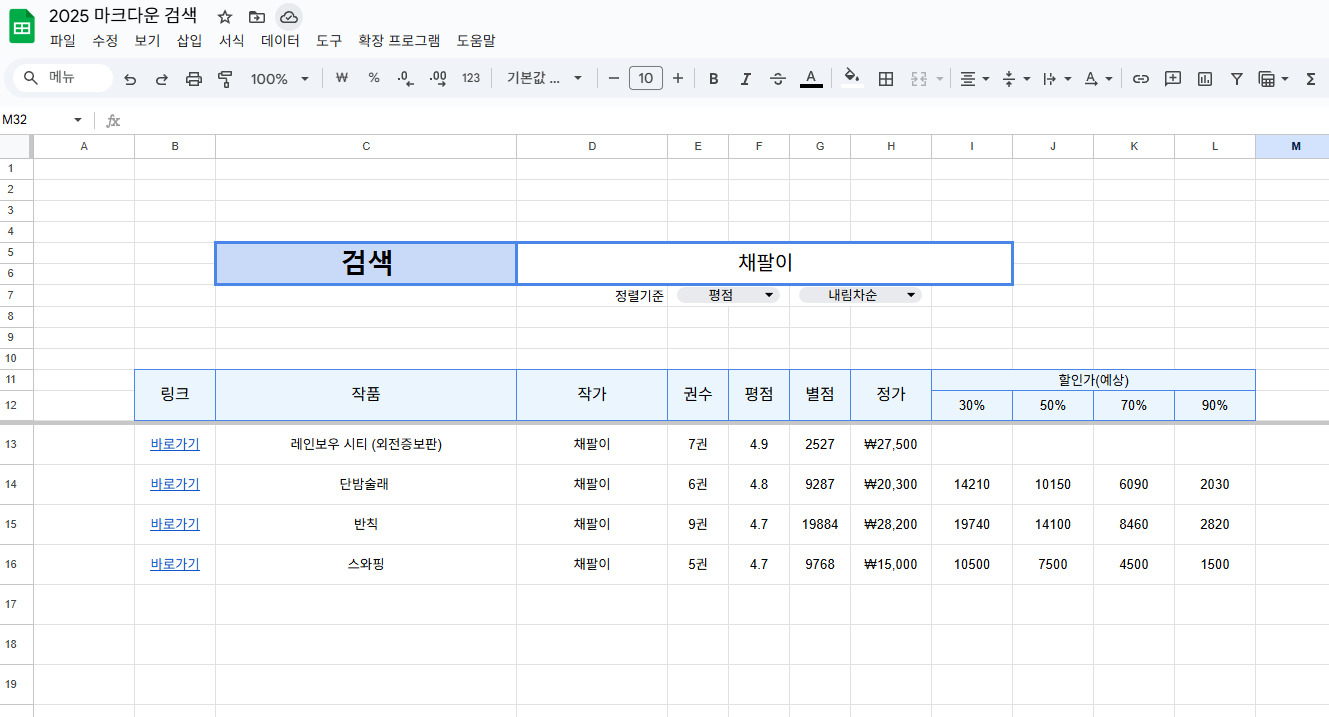Image resolution: width=1329 pixels, height=717 pixels.
Task: Click the undo arrow icon
Action: coord(130,79)
